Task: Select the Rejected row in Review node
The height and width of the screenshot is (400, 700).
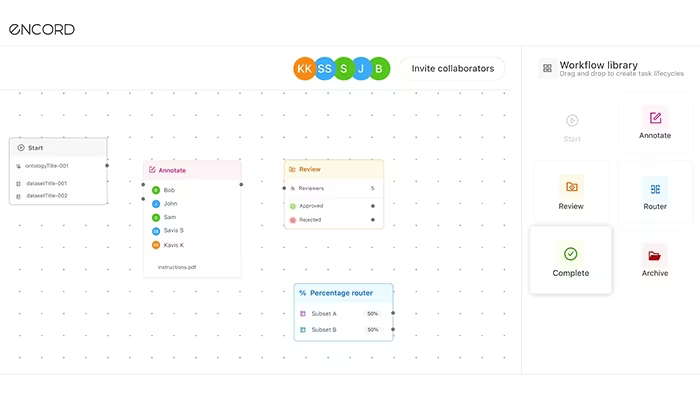Action: (x=333, y=220)
